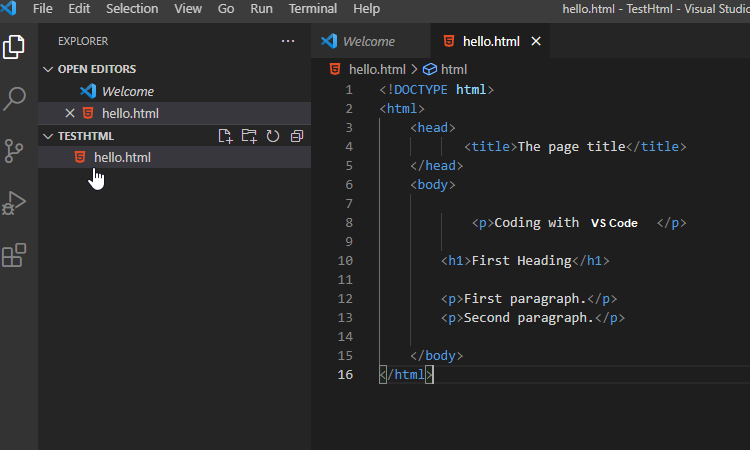Image resolution: width=750 pixels, height=450 pixels.
Task: Open the Terminal menu
Action: pos(313,9)
